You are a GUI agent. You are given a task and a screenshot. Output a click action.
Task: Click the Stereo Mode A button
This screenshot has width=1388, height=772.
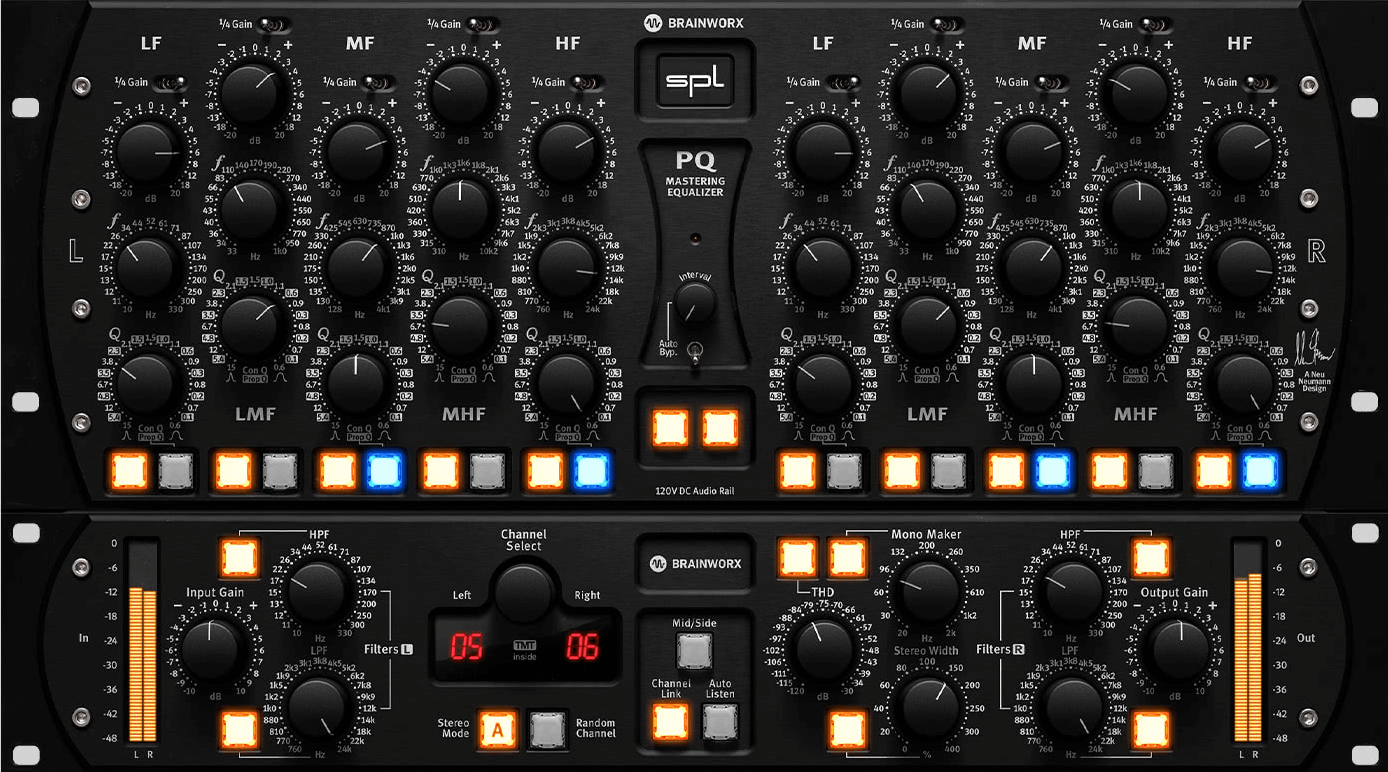496,730
